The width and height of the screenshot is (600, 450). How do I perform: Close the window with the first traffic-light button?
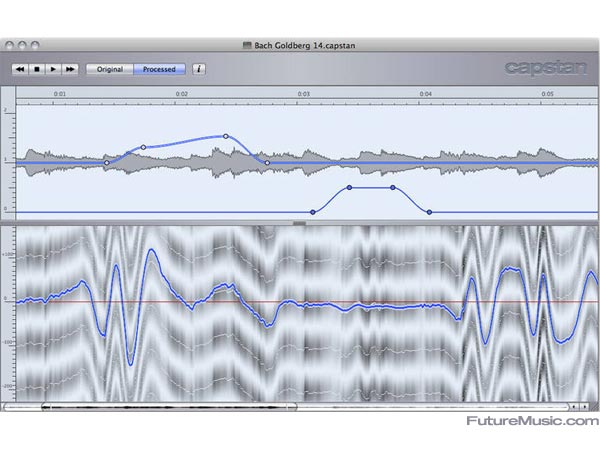point(9,45)
